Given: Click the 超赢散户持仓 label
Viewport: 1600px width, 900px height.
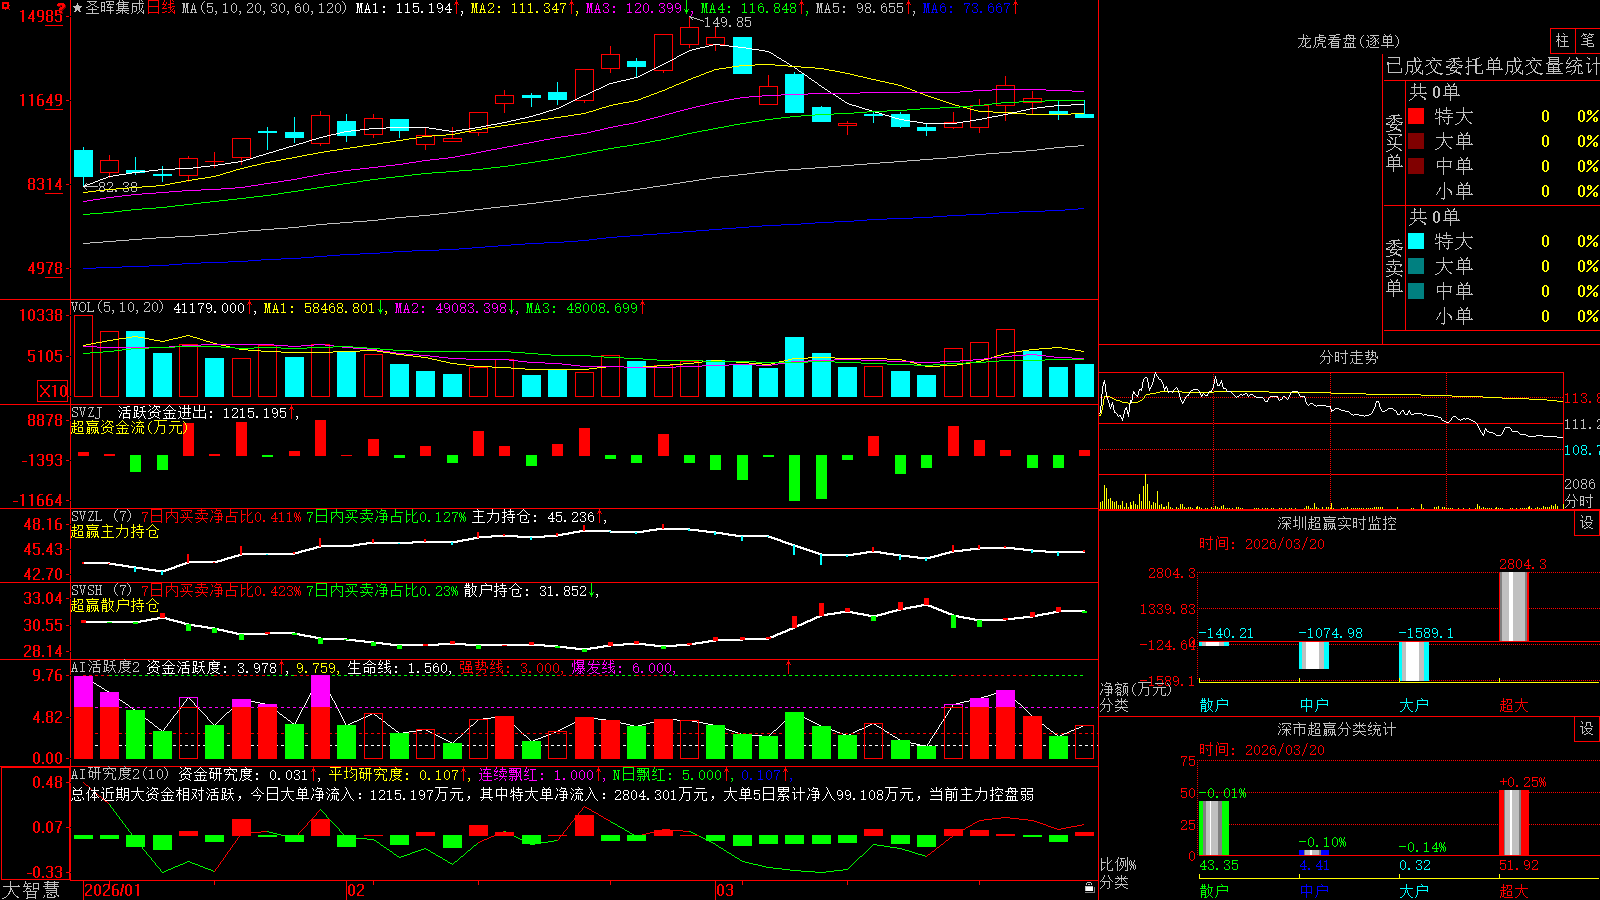Looking at the screenshot, I should (115, 605).
